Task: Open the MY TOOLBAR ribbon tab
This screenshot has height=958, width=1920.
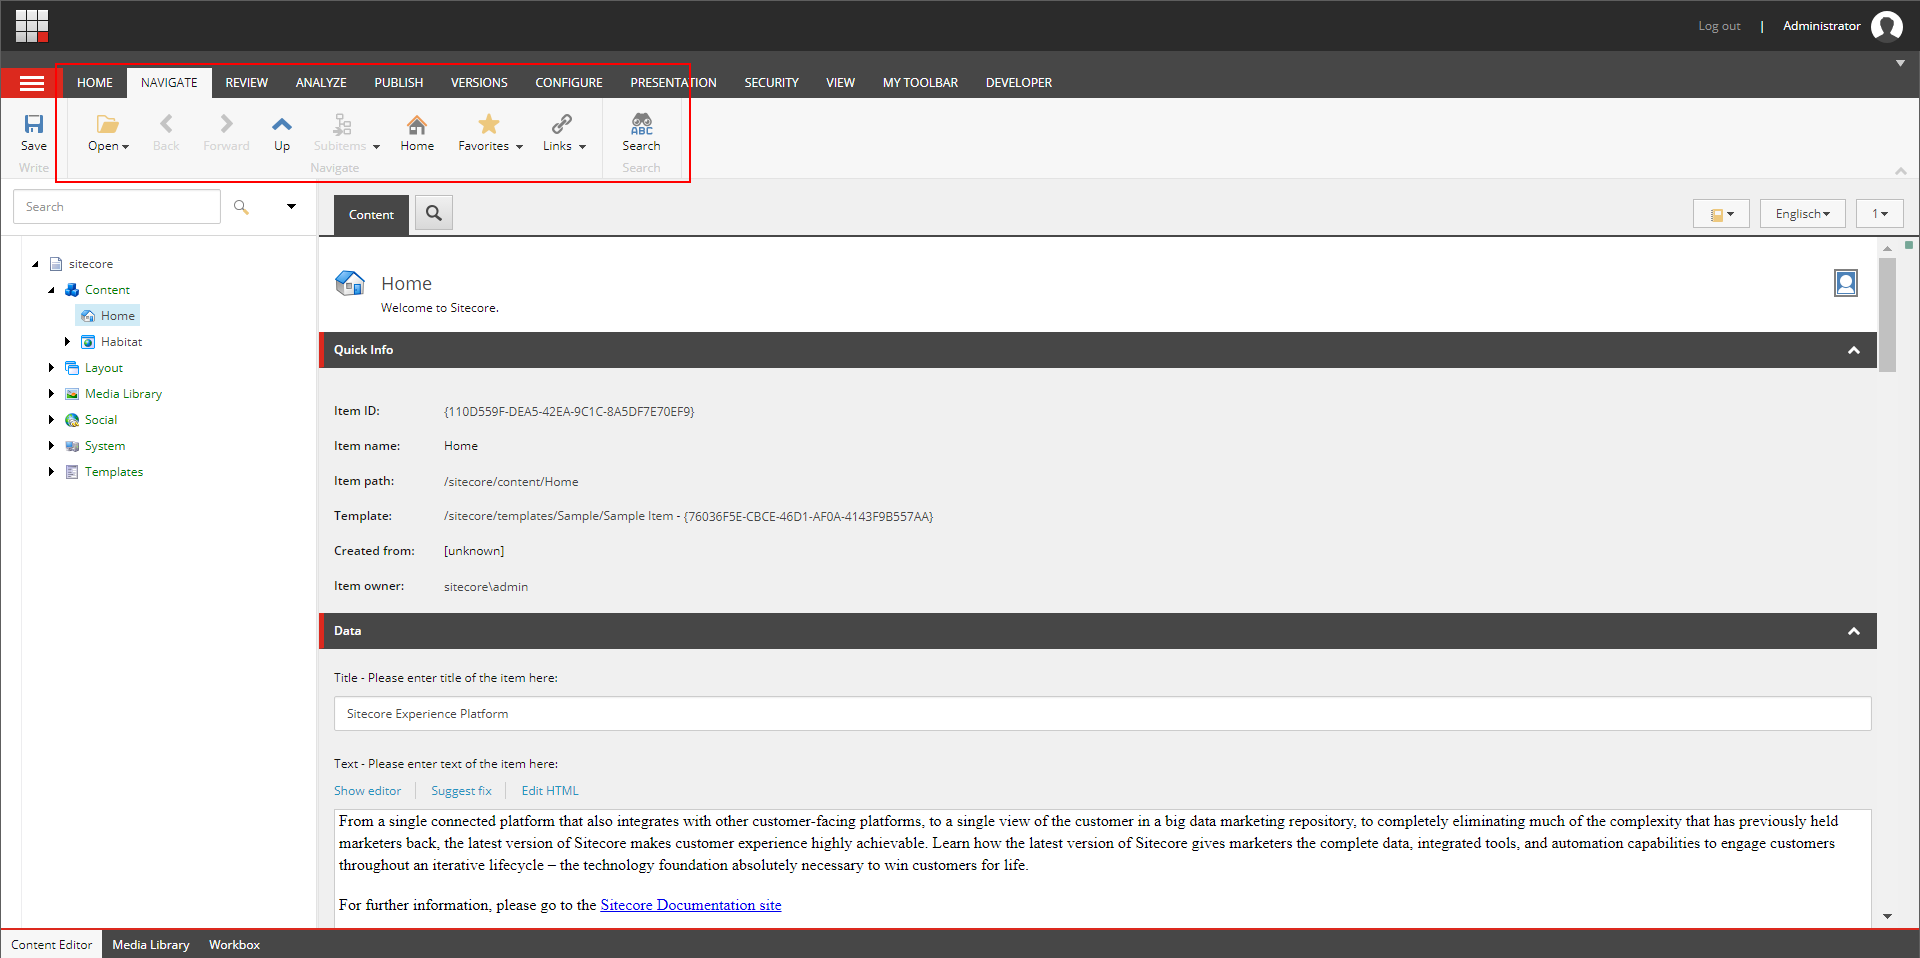Action: pyautogui.click(x=920, y=83)
